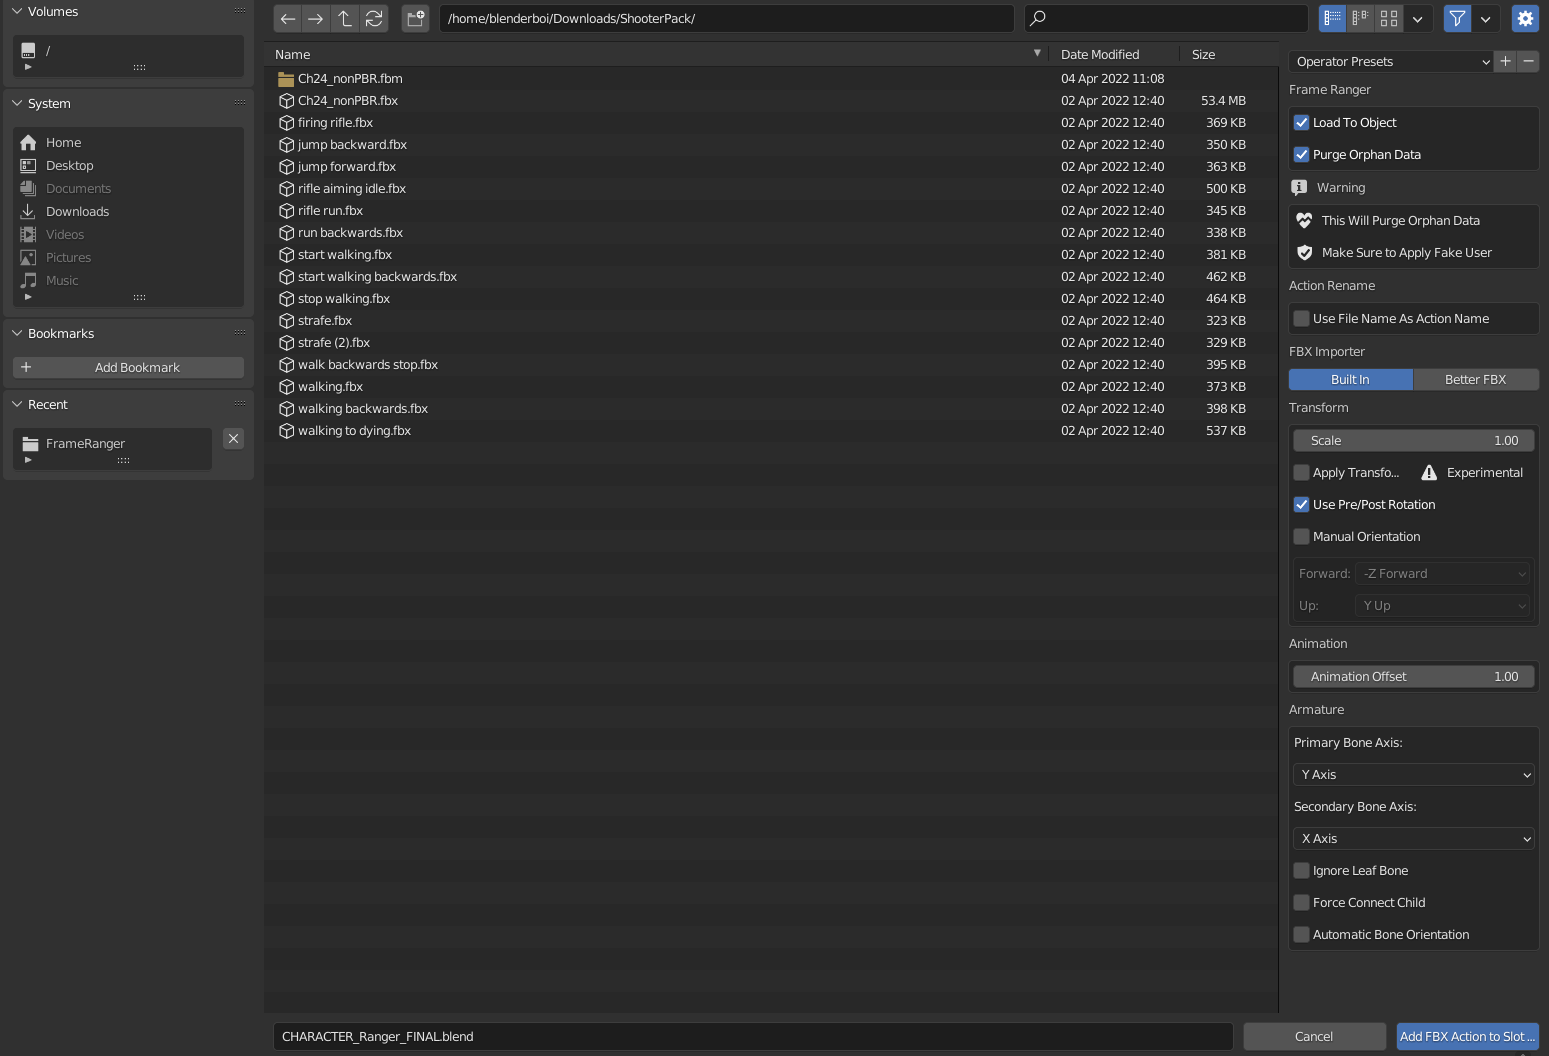Toggle the options region gear icon
1549x1056 pixels.
(x=1525, y=18)
